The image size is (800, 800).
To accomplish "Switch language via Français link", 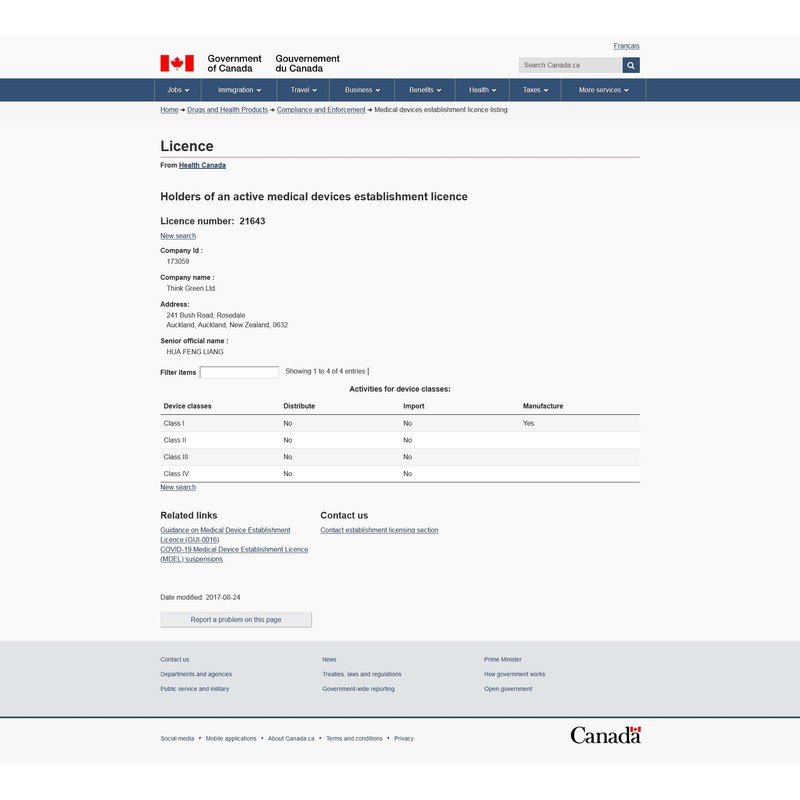I will (x=626, y=46).
